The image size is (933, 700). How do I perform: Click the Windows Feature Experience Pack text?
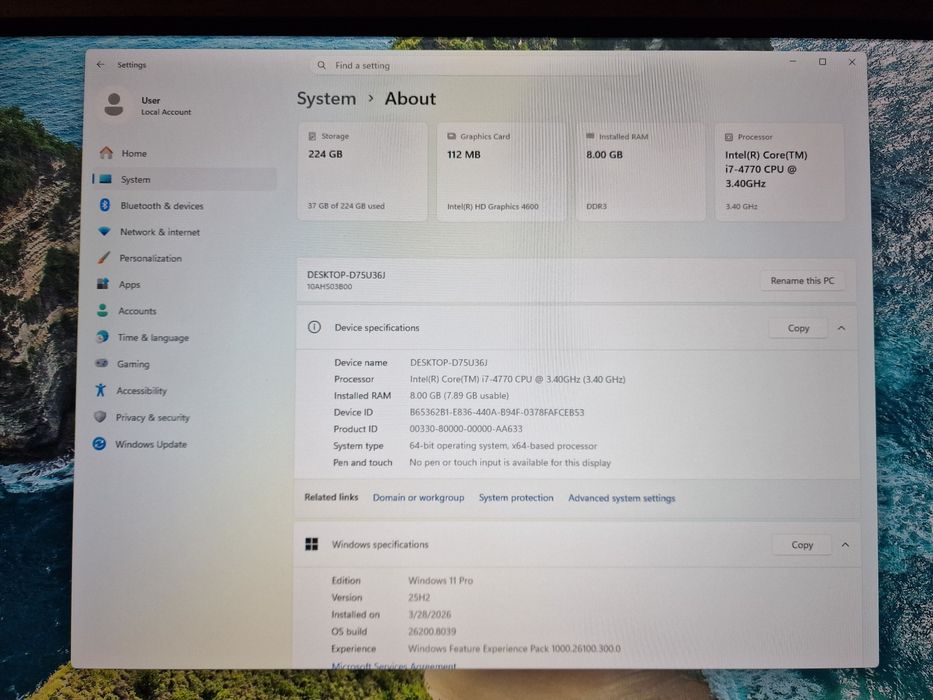(x=514, y=648)
